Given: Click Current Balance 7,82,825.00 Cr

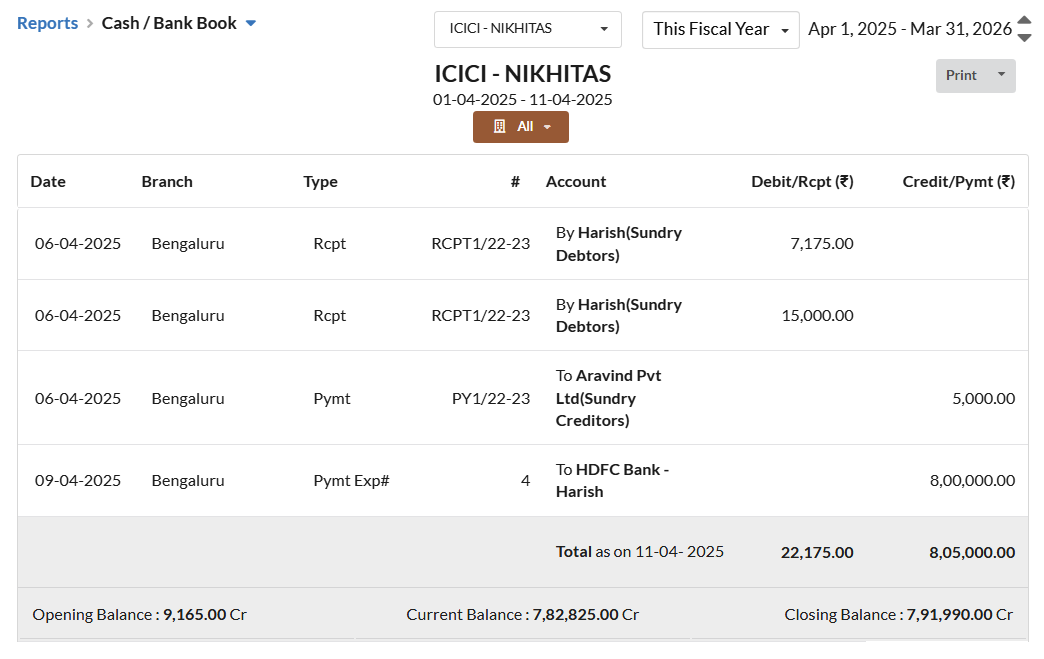Looking at the screenshot, I should 523,614.
